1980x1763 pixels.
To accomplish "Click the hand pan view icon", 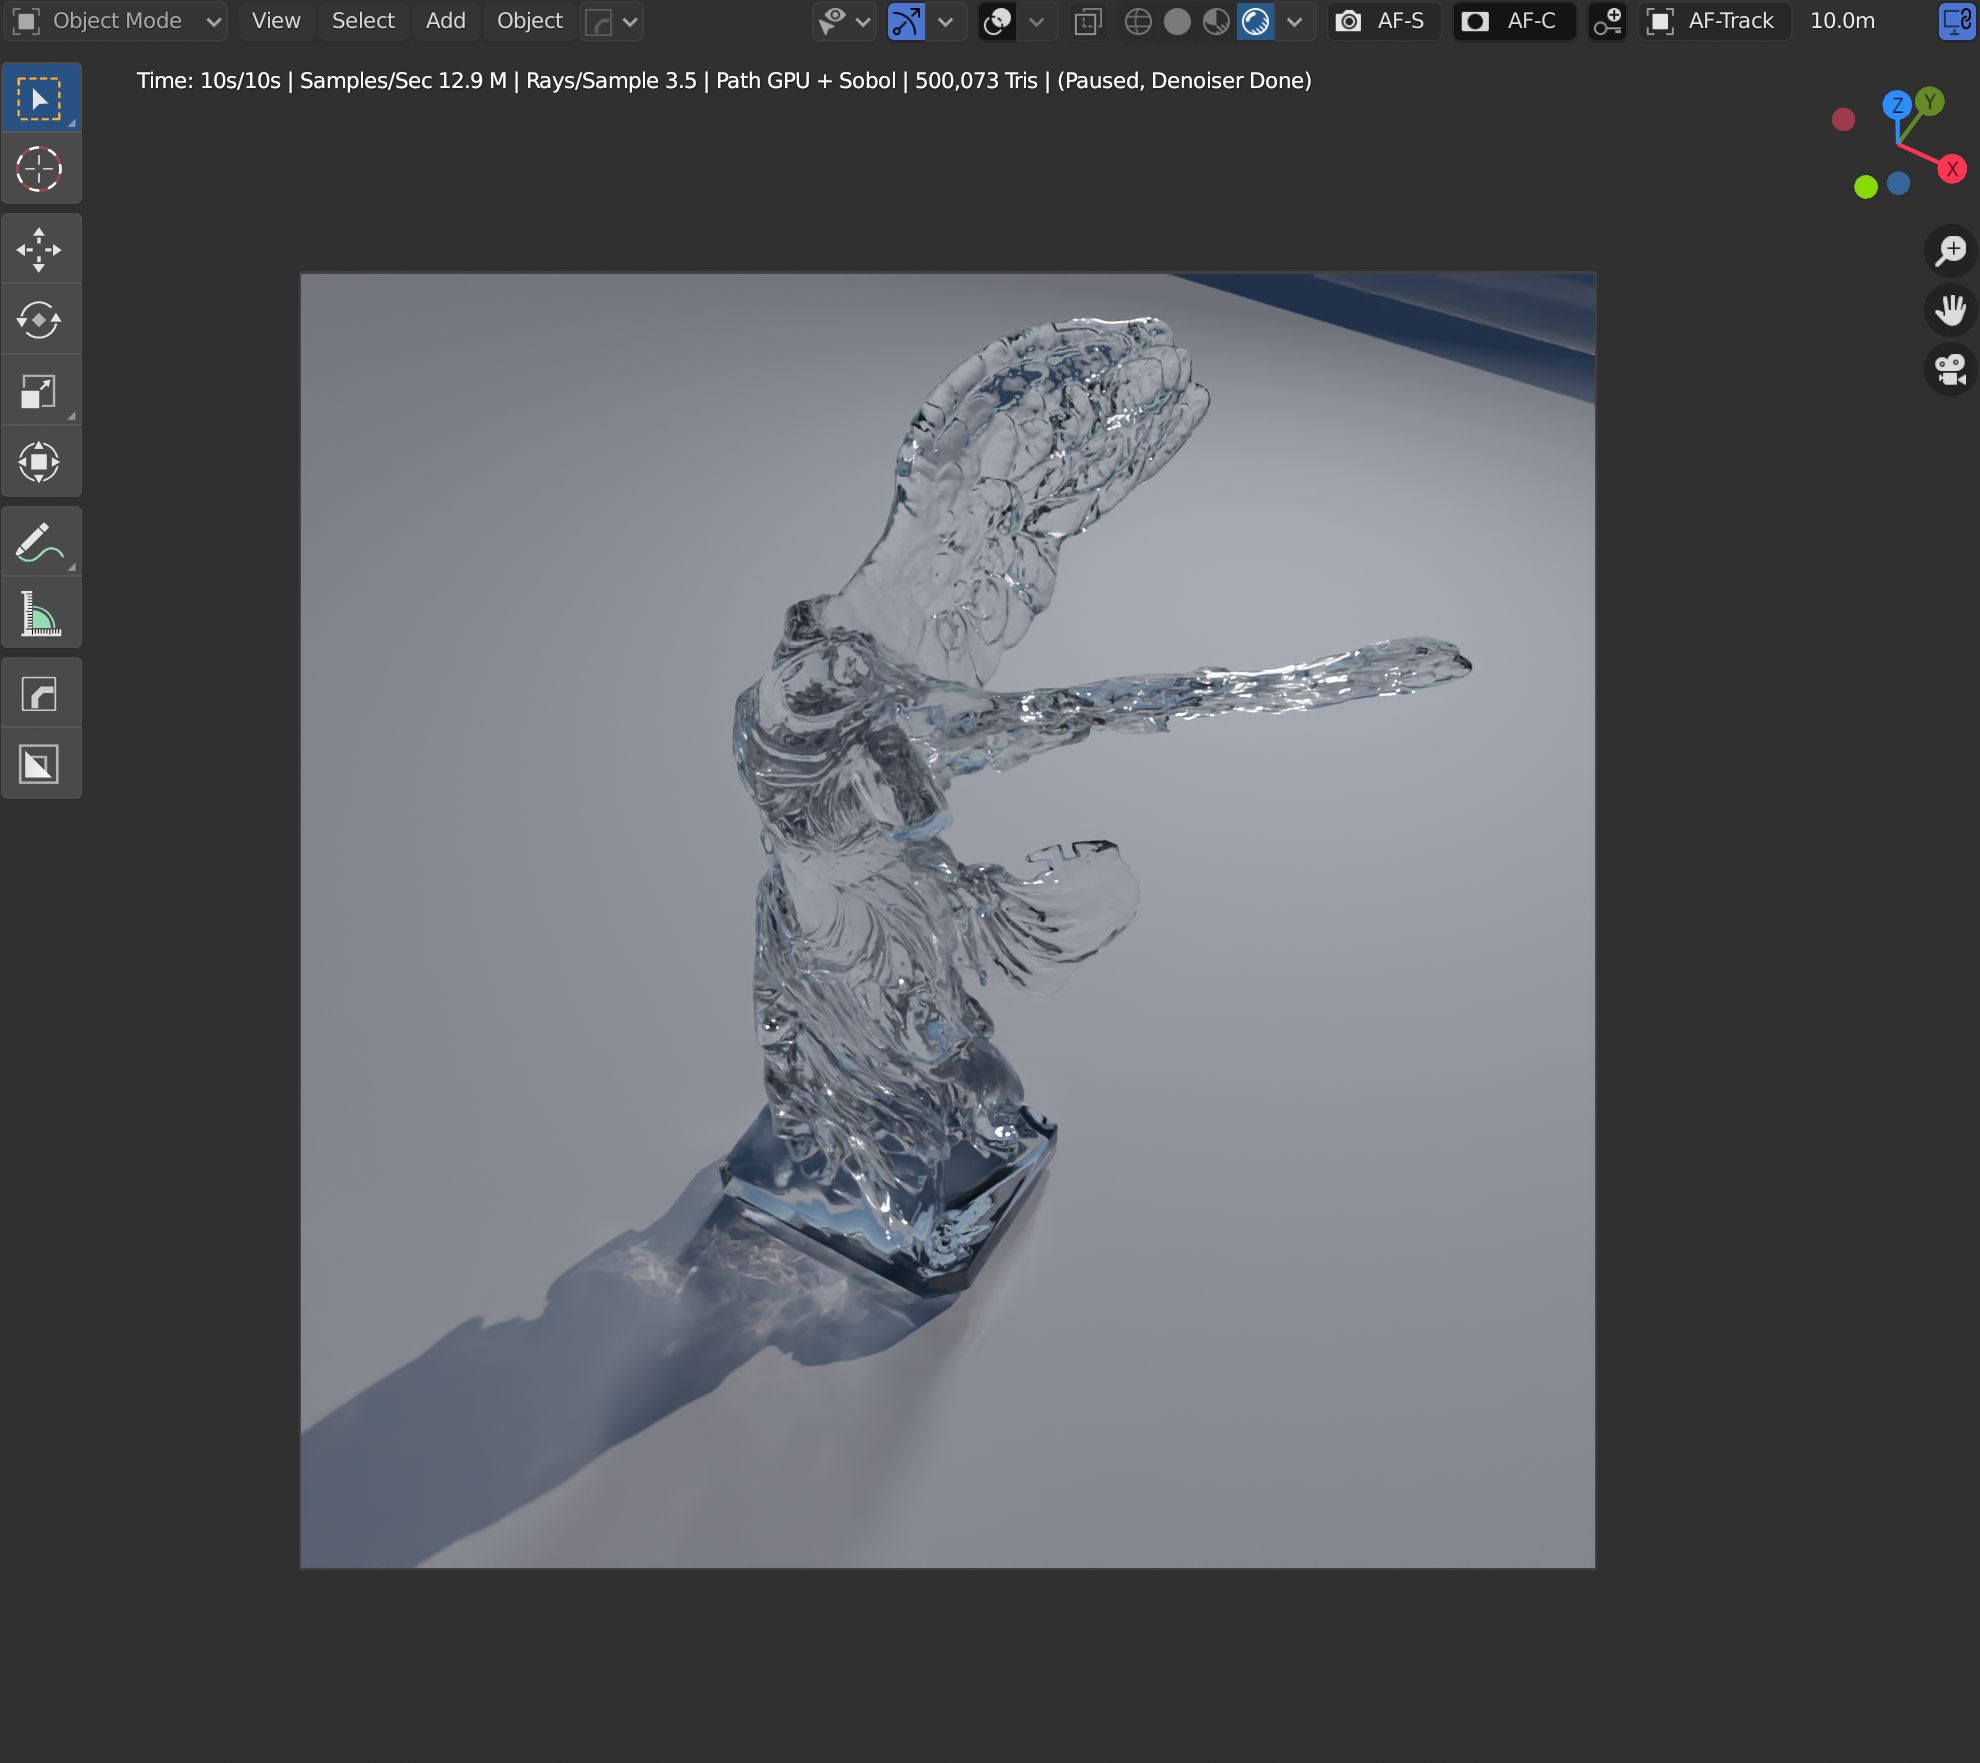I will pyautogui.click(x=1950, y=310).
